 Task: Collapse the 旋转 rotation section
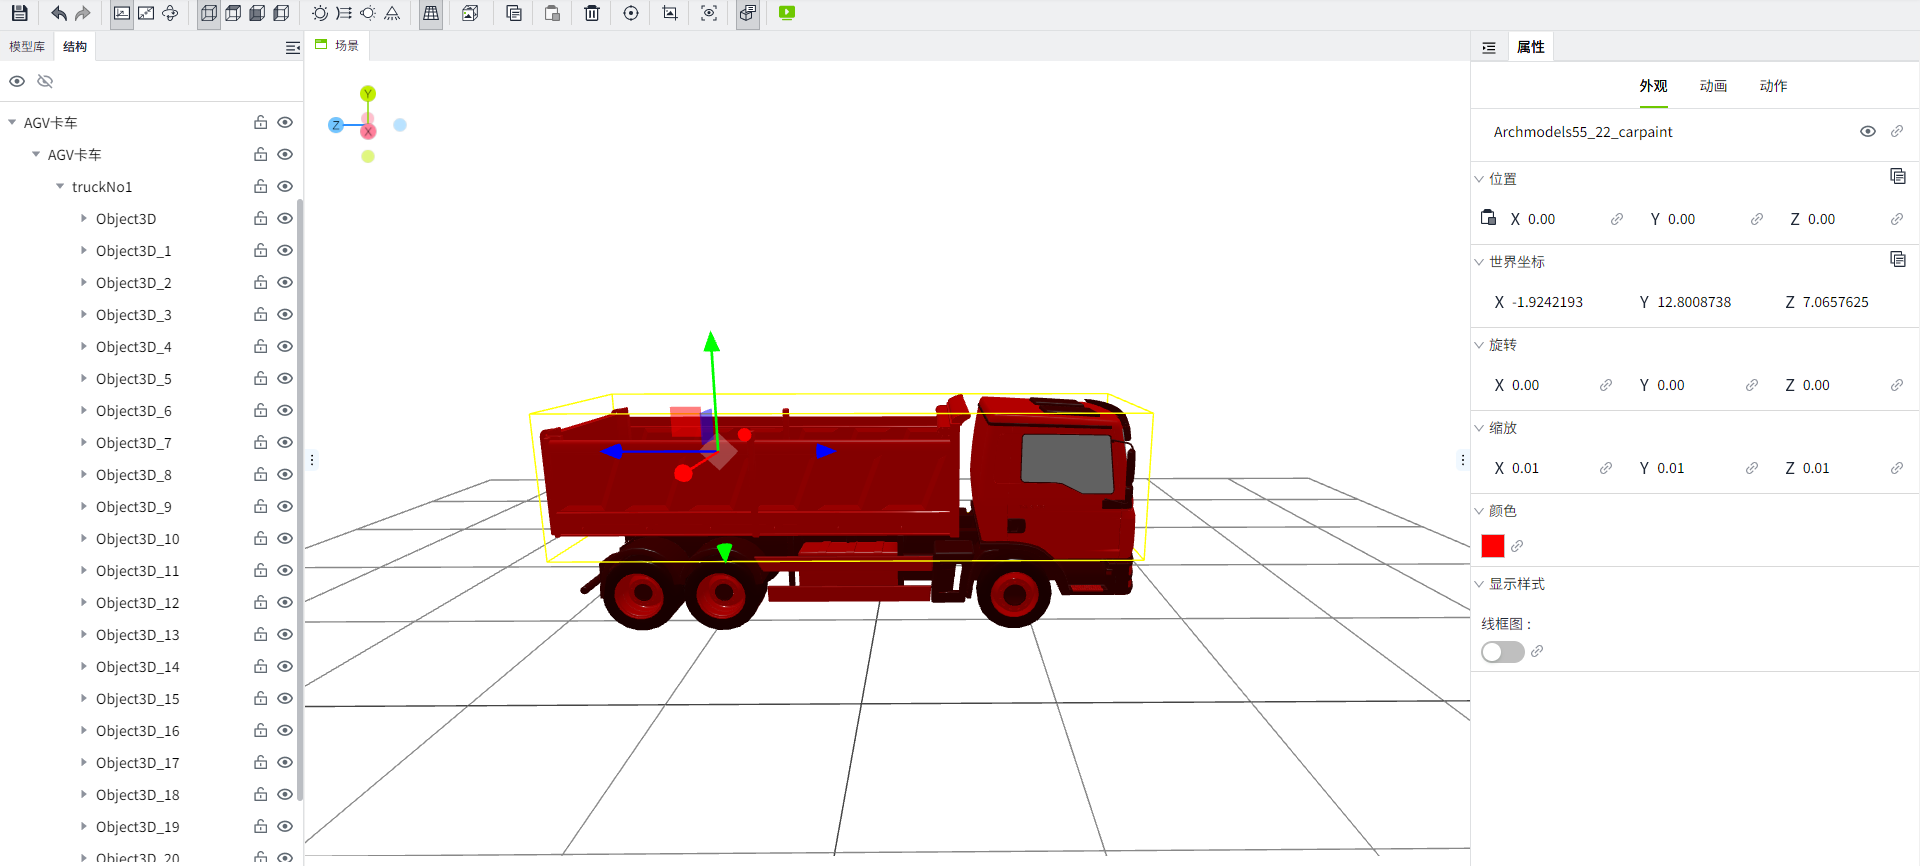(x=1479, y=345)
